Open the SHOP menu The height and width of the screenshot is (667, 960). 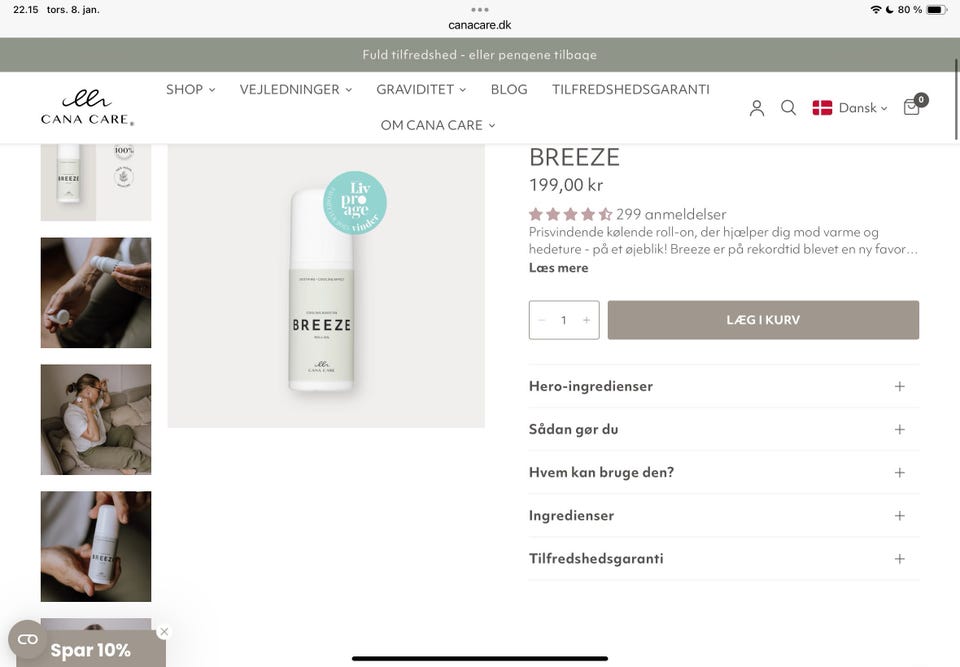click(190, 89)
